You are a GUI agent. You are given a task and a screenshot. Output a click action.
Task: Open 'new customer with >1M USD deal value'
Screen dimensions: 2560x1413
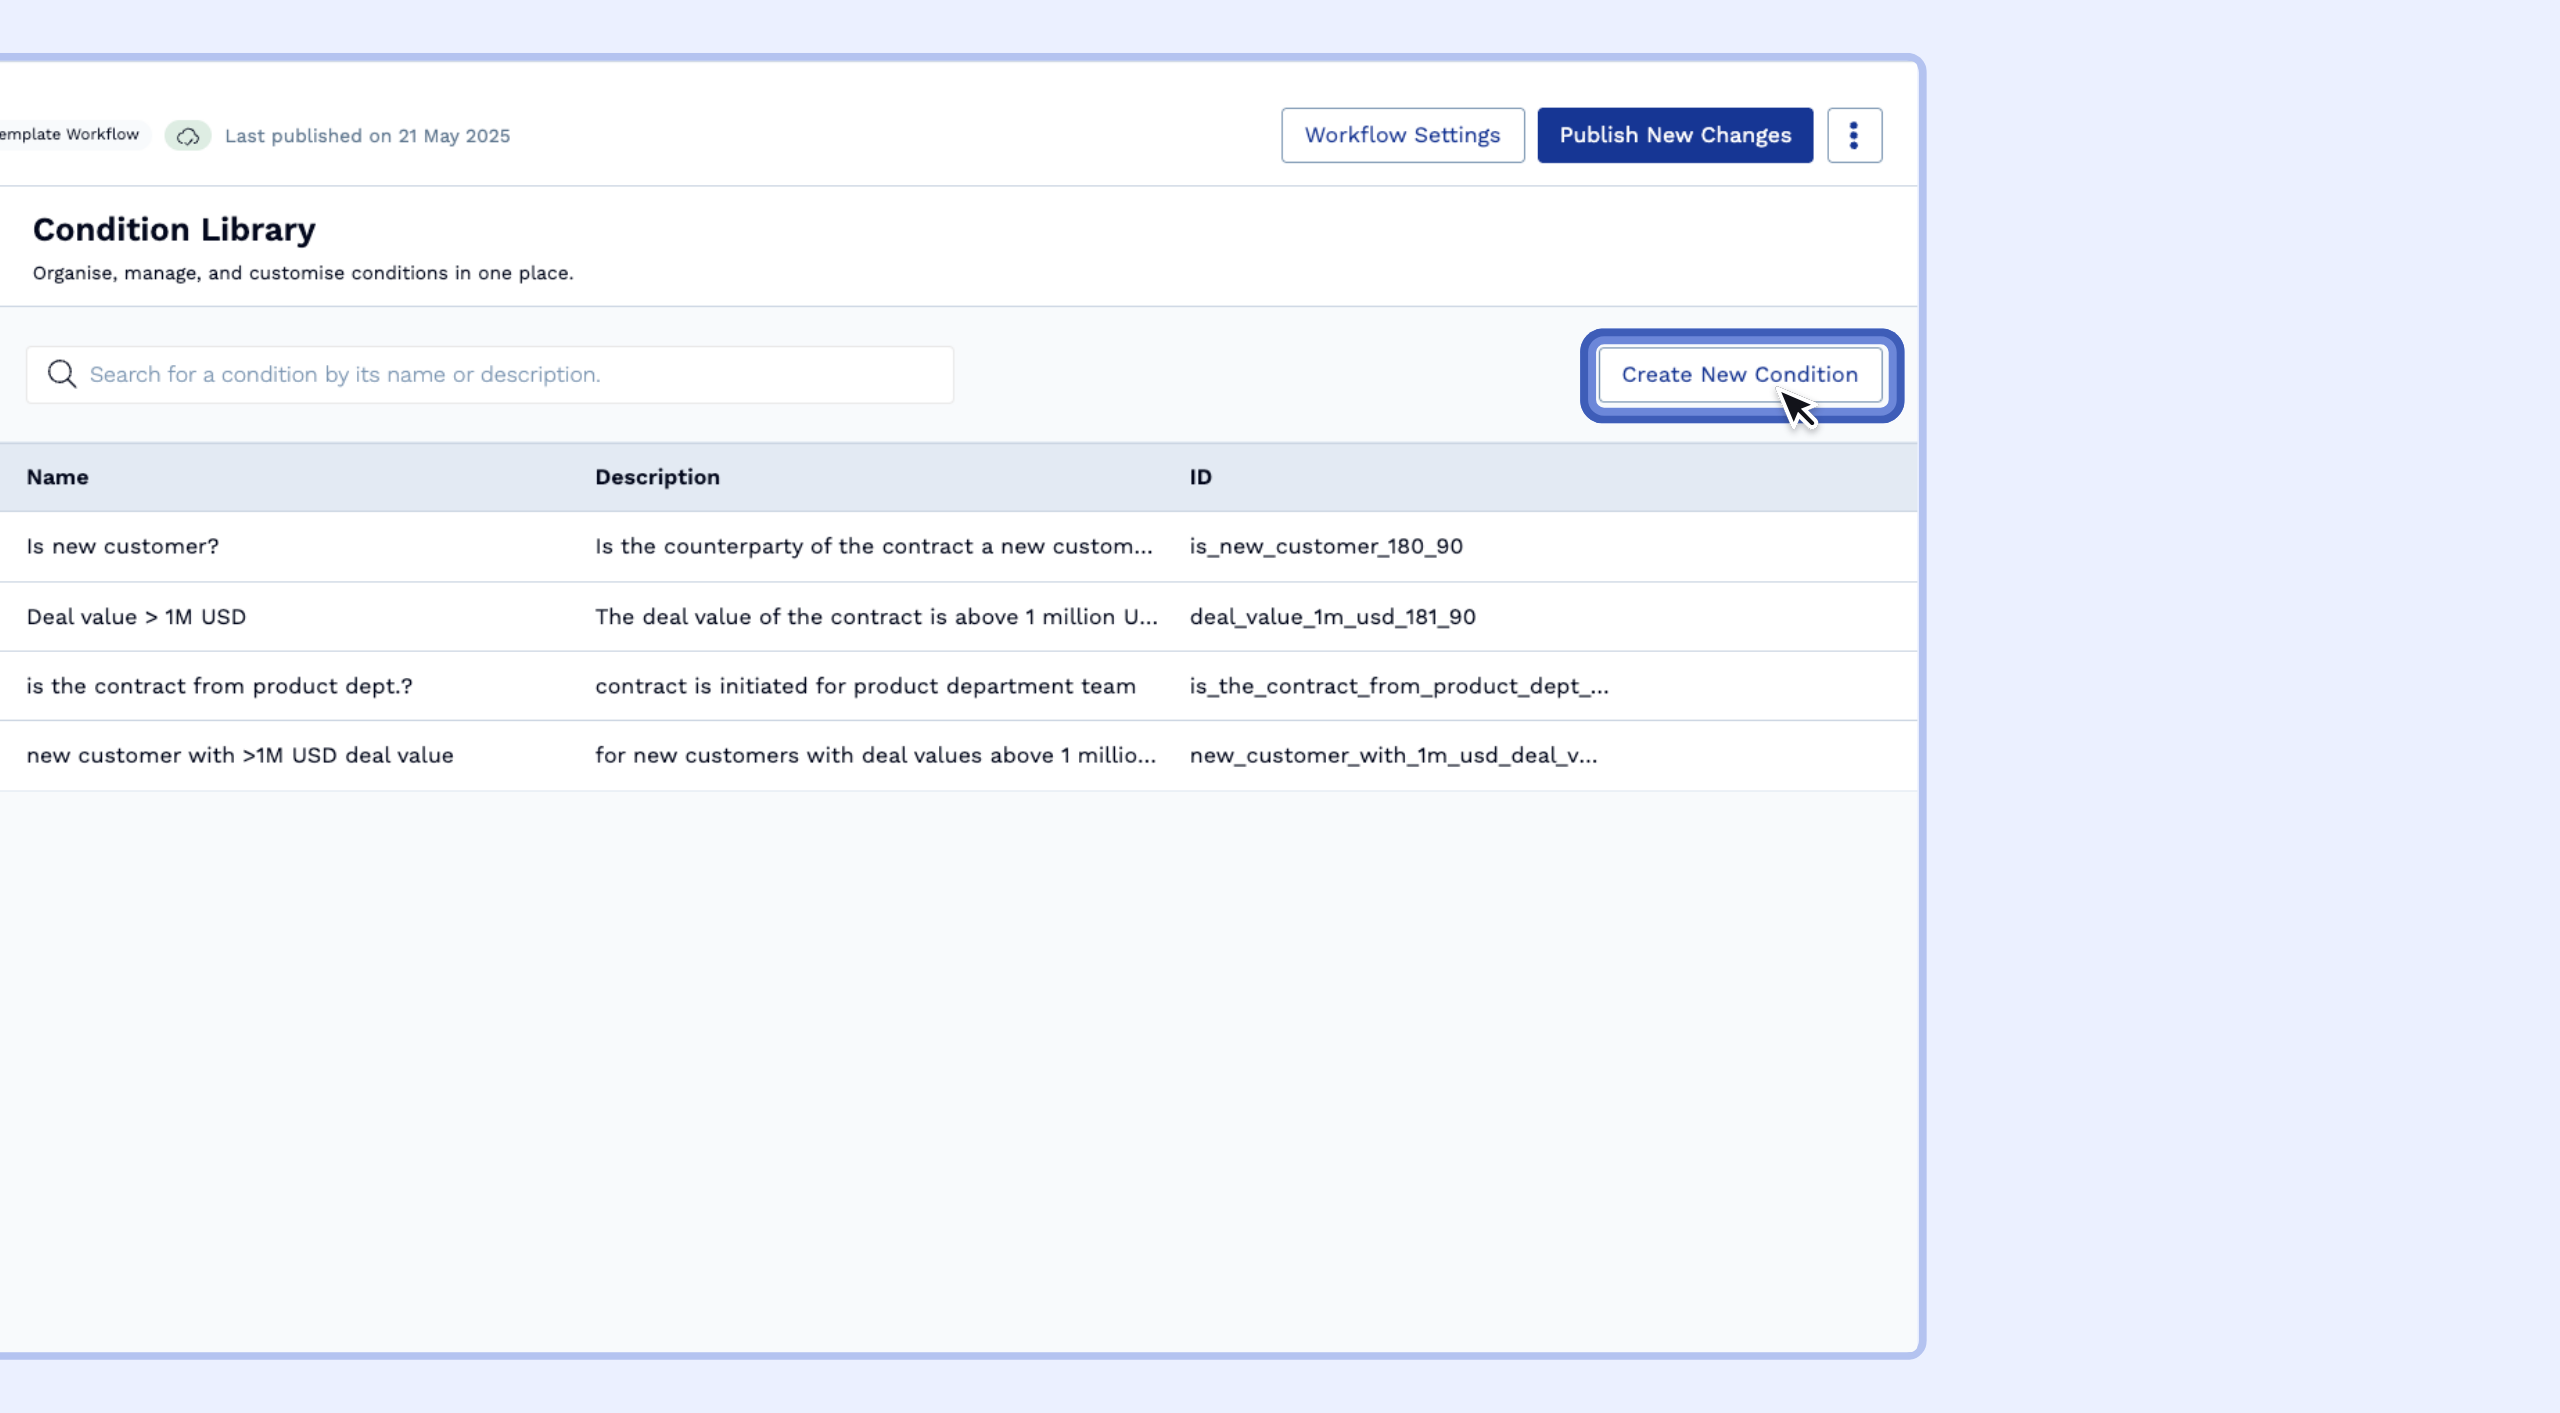coord(240,755)
